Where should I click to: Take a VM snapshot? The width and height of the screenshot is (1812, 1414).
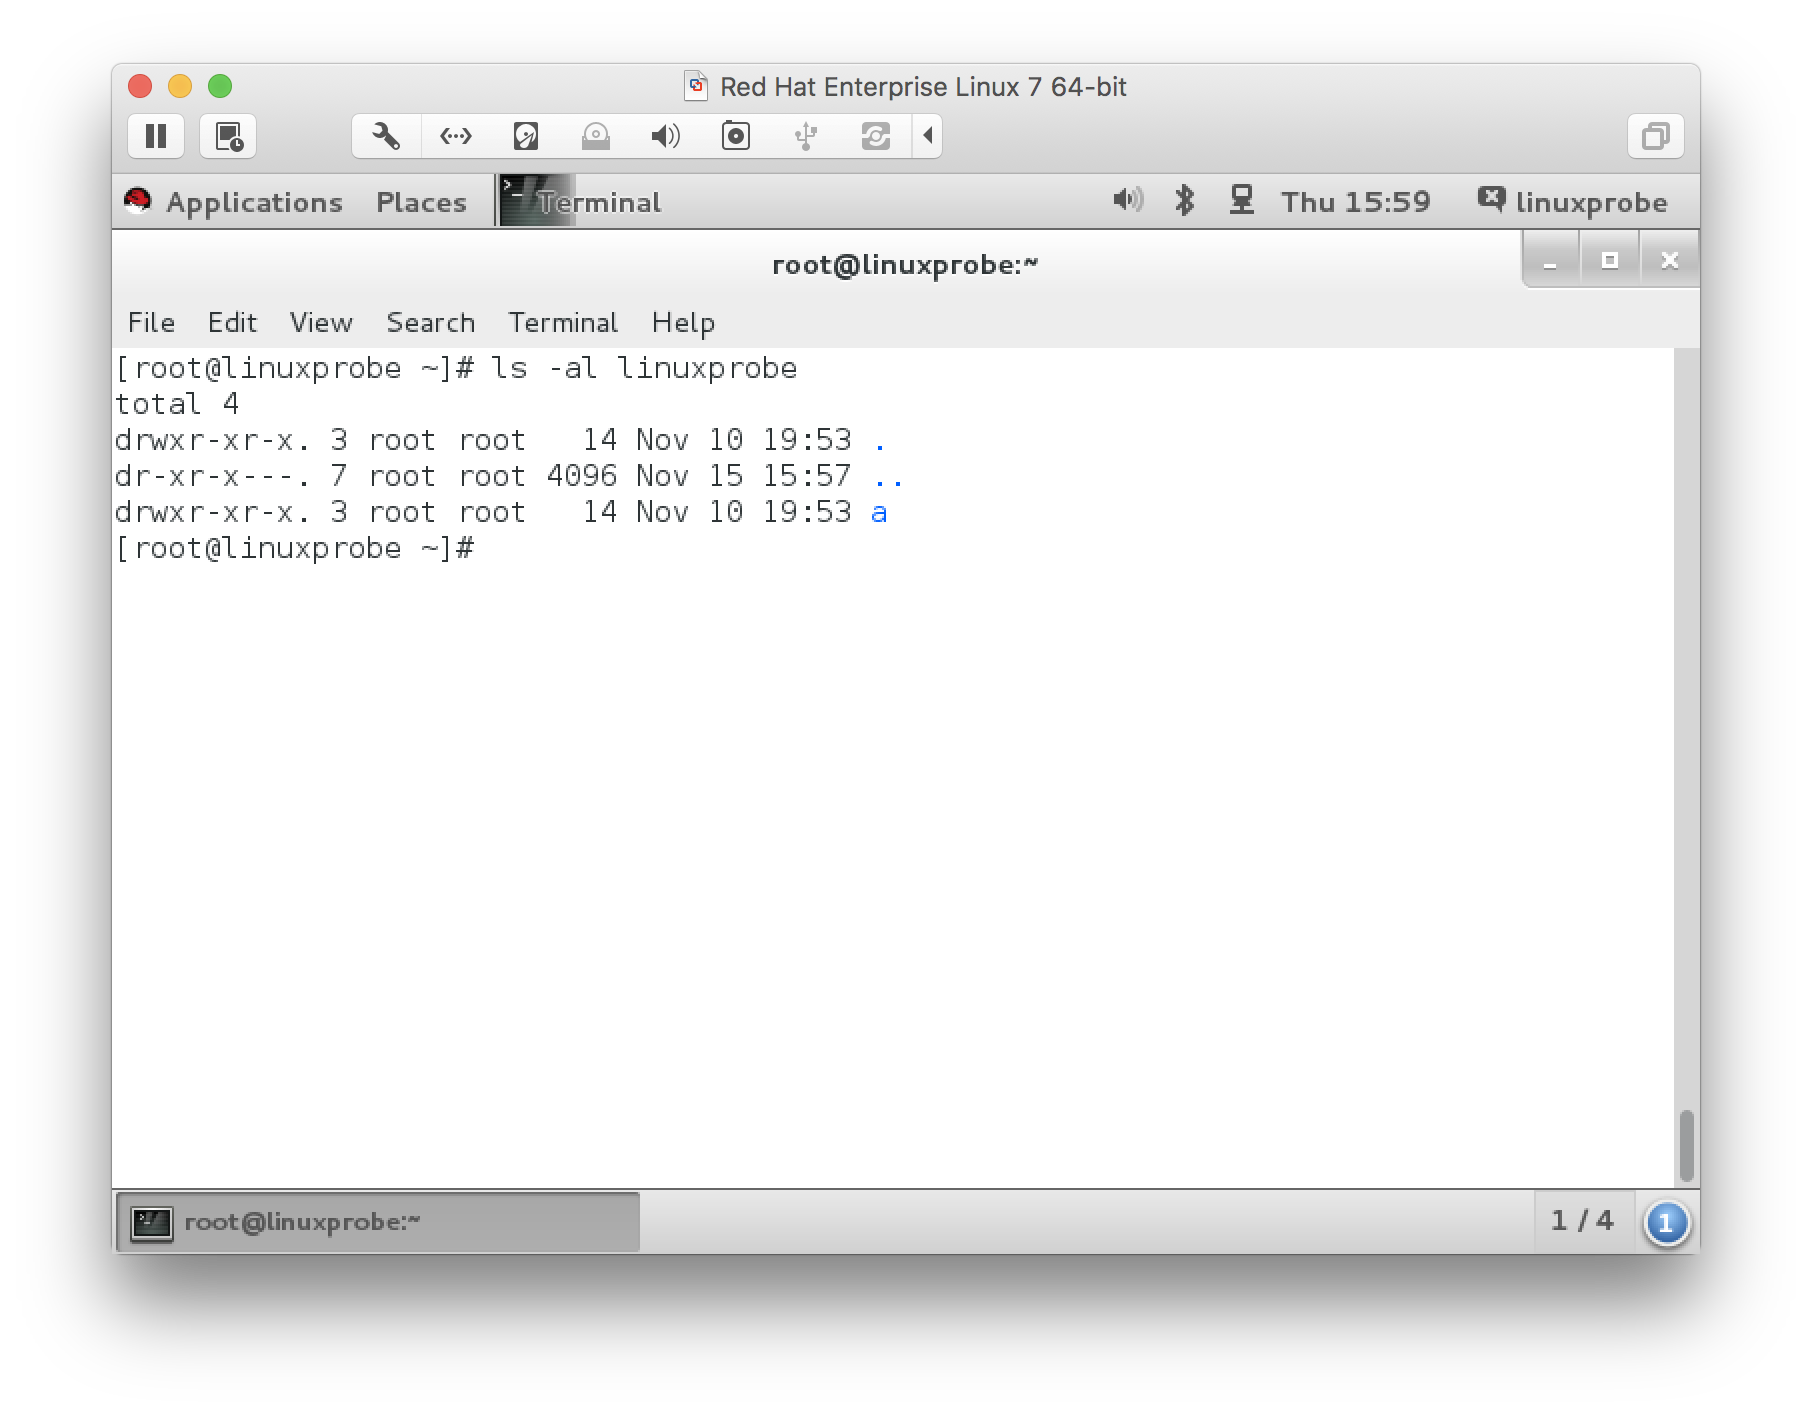tap(229, 136)
